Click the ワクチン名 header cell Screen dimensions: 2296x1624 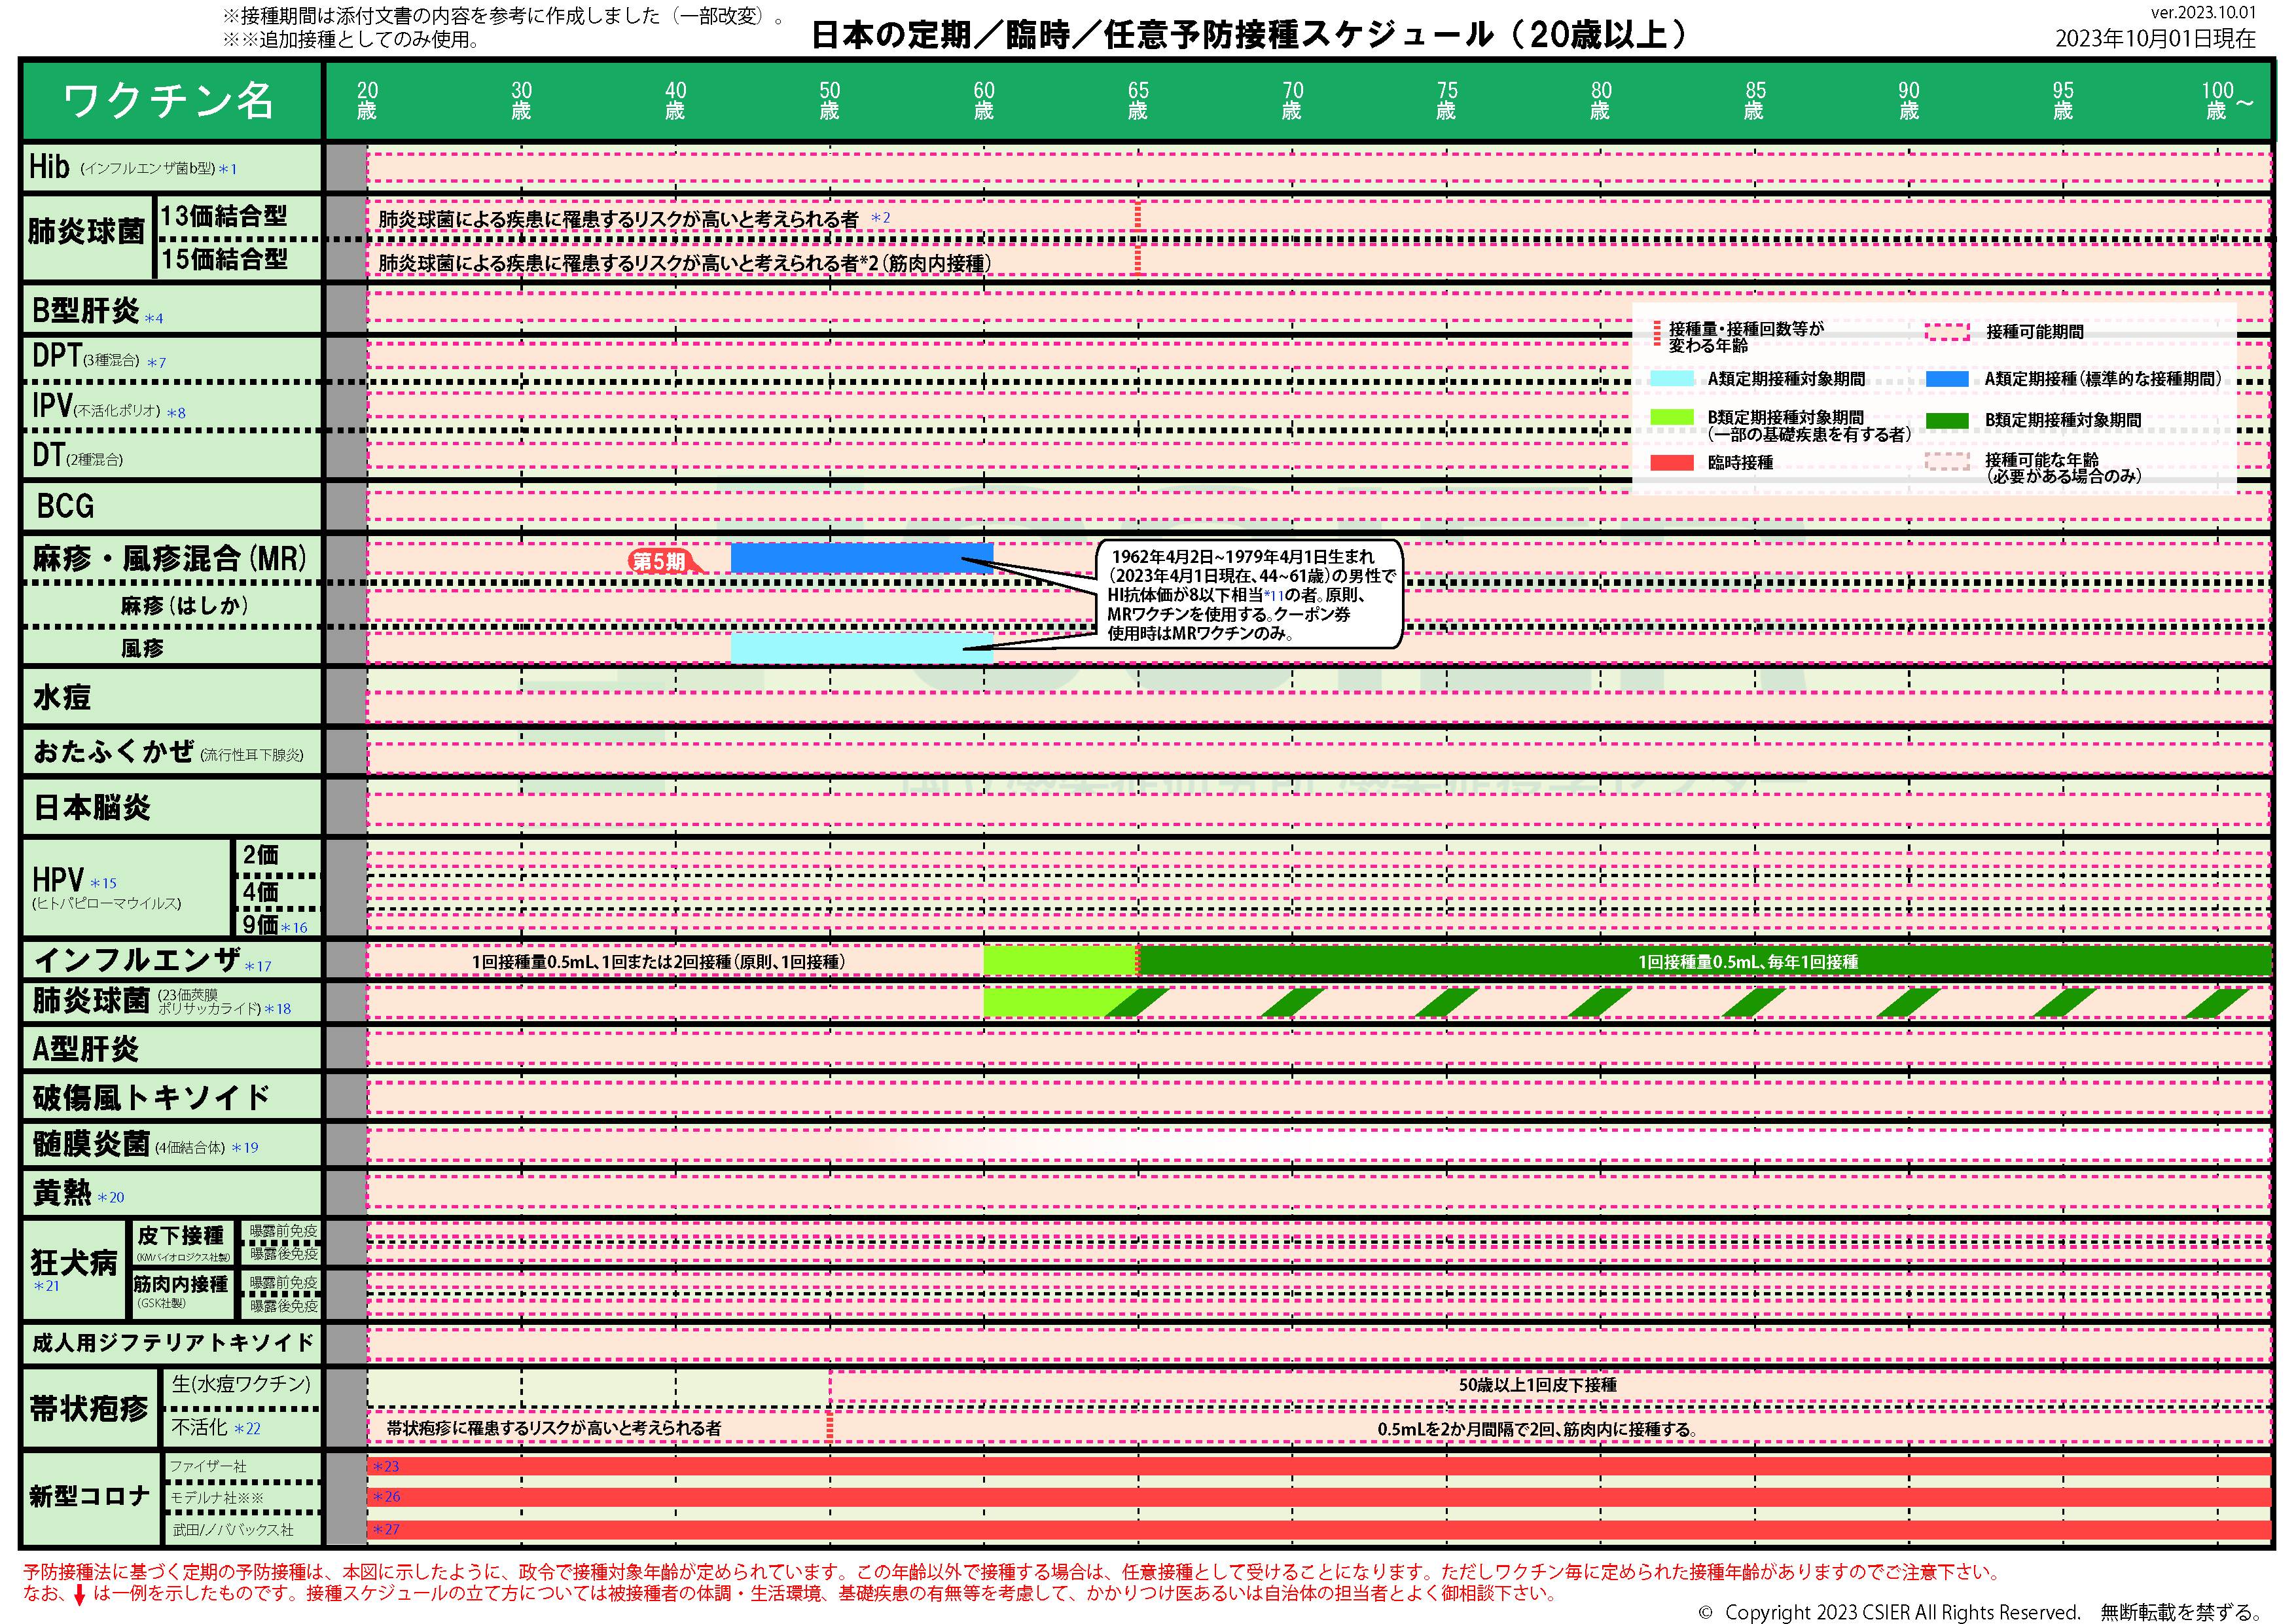(171, 100)
